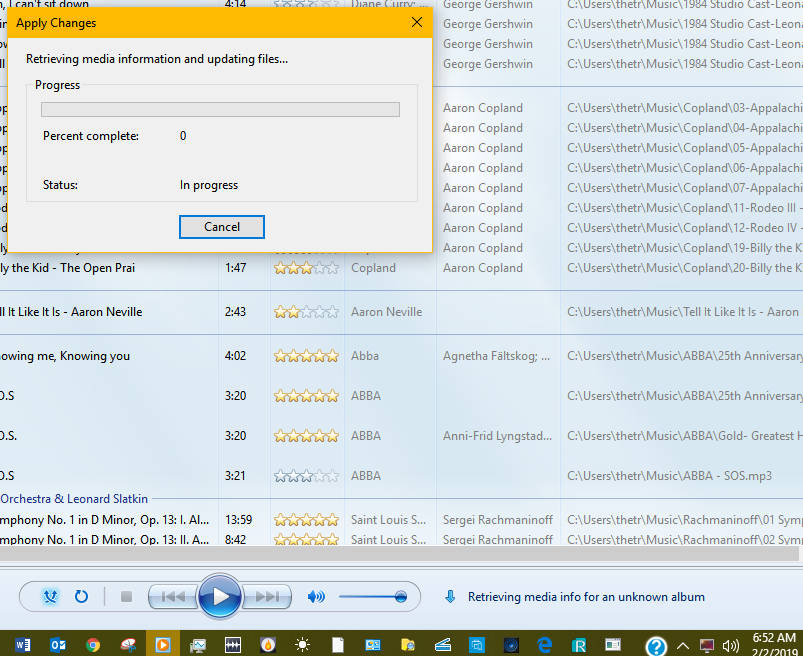Toggle repeat mode in the player
This screenshot has width=803, height=656.
pyautogui.click(x=81, y=597)
